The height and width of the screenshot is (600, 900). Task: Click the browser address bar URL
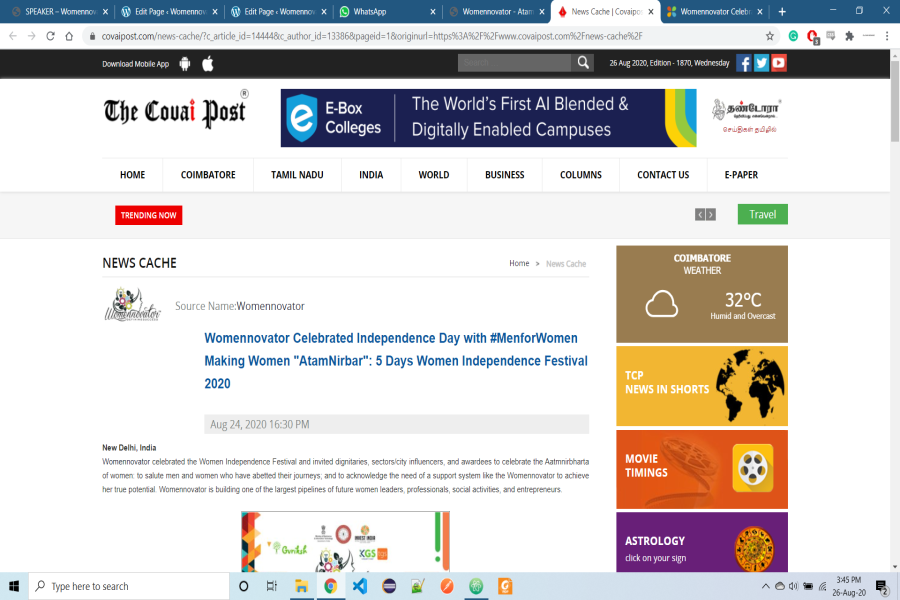372,36
